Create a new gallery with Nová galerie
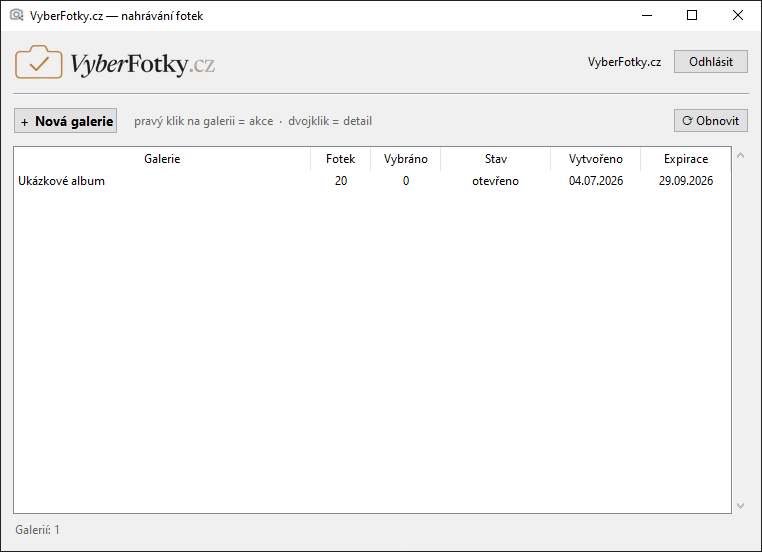 (66, 121)
